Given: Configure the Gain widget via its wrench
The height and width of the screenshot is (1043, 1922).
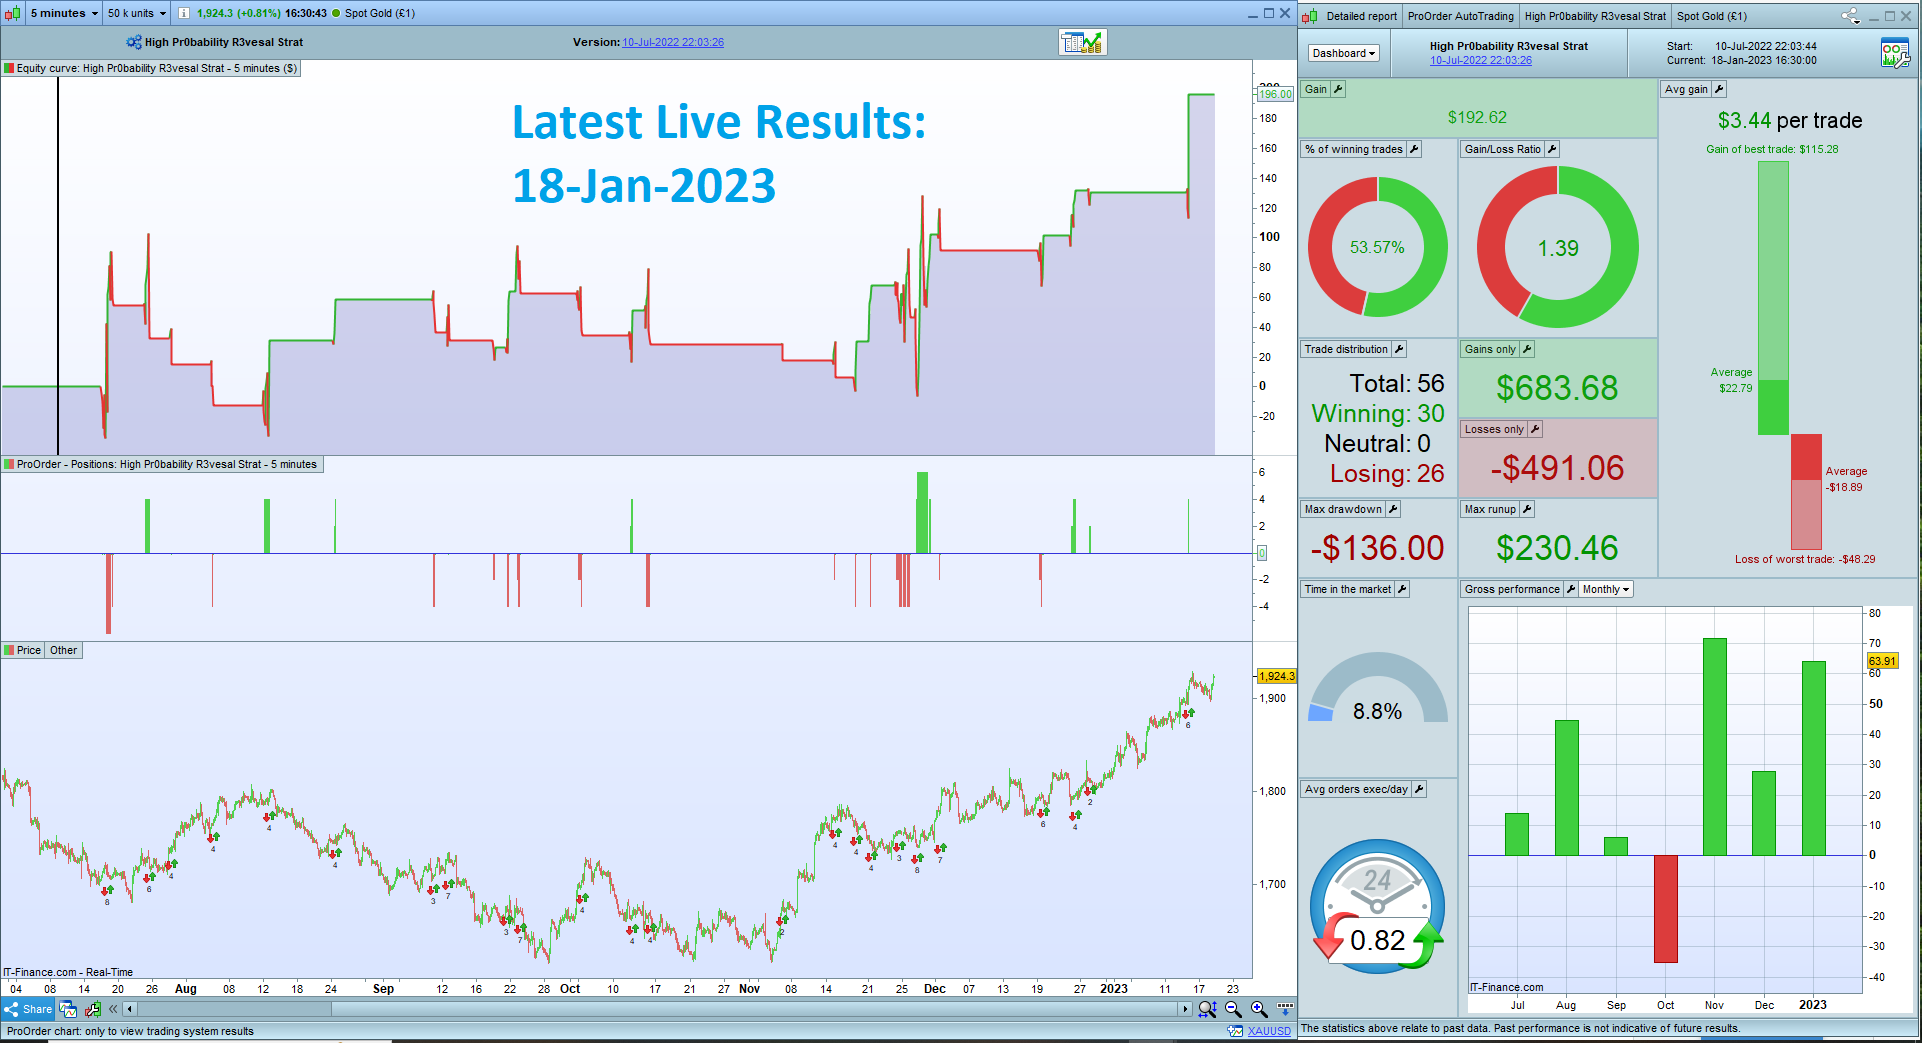Looking at the screenshot, I should tap(1338, 89).
